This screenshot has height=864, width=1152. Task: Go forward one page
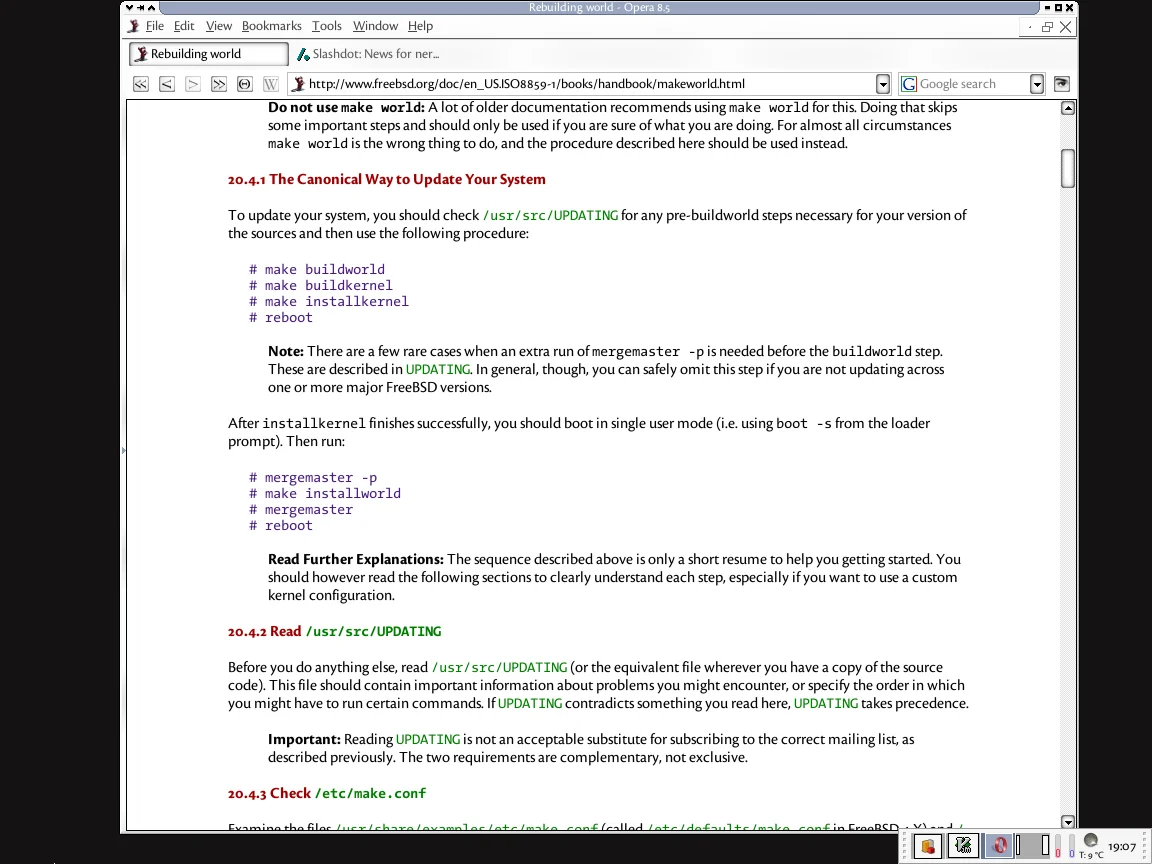click(x=192, y=84)
